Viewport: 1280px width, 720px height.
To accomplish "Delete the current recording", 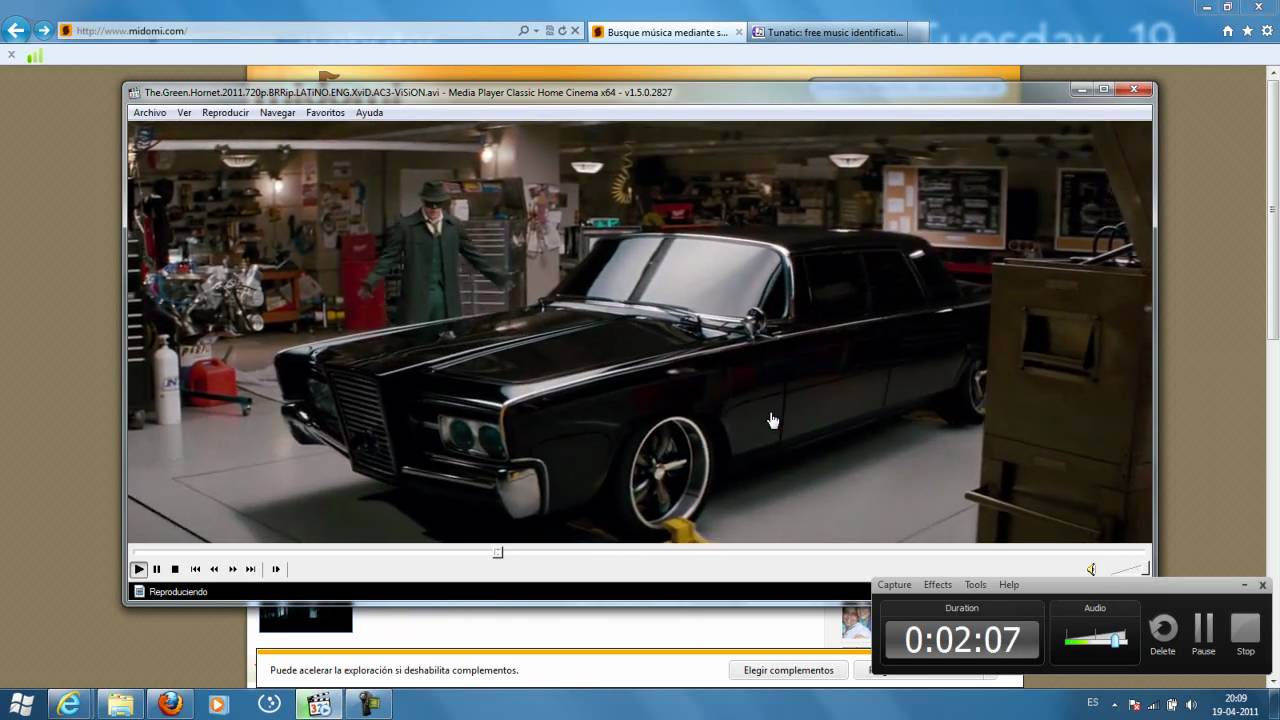I will (x=1163, y=634).
